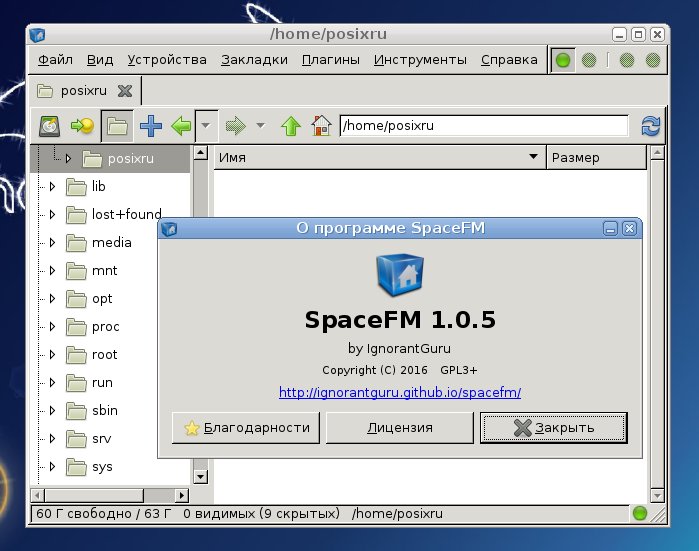
Task: Click the path bar showing /home/posixru
Action: [484, 126]
